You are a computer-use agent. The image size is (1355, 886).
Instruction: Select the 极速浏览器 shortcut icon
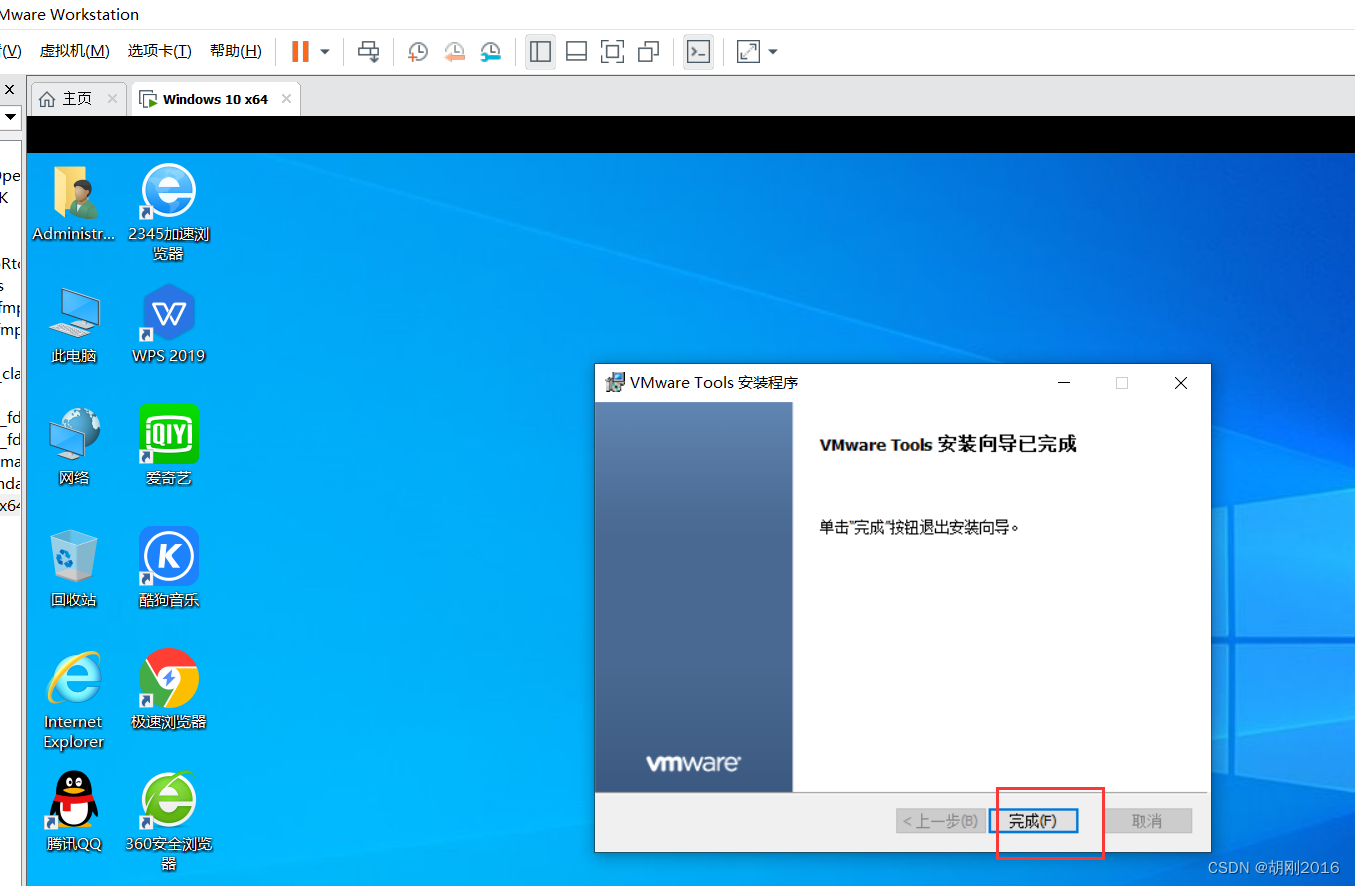[x=168, y=690]
